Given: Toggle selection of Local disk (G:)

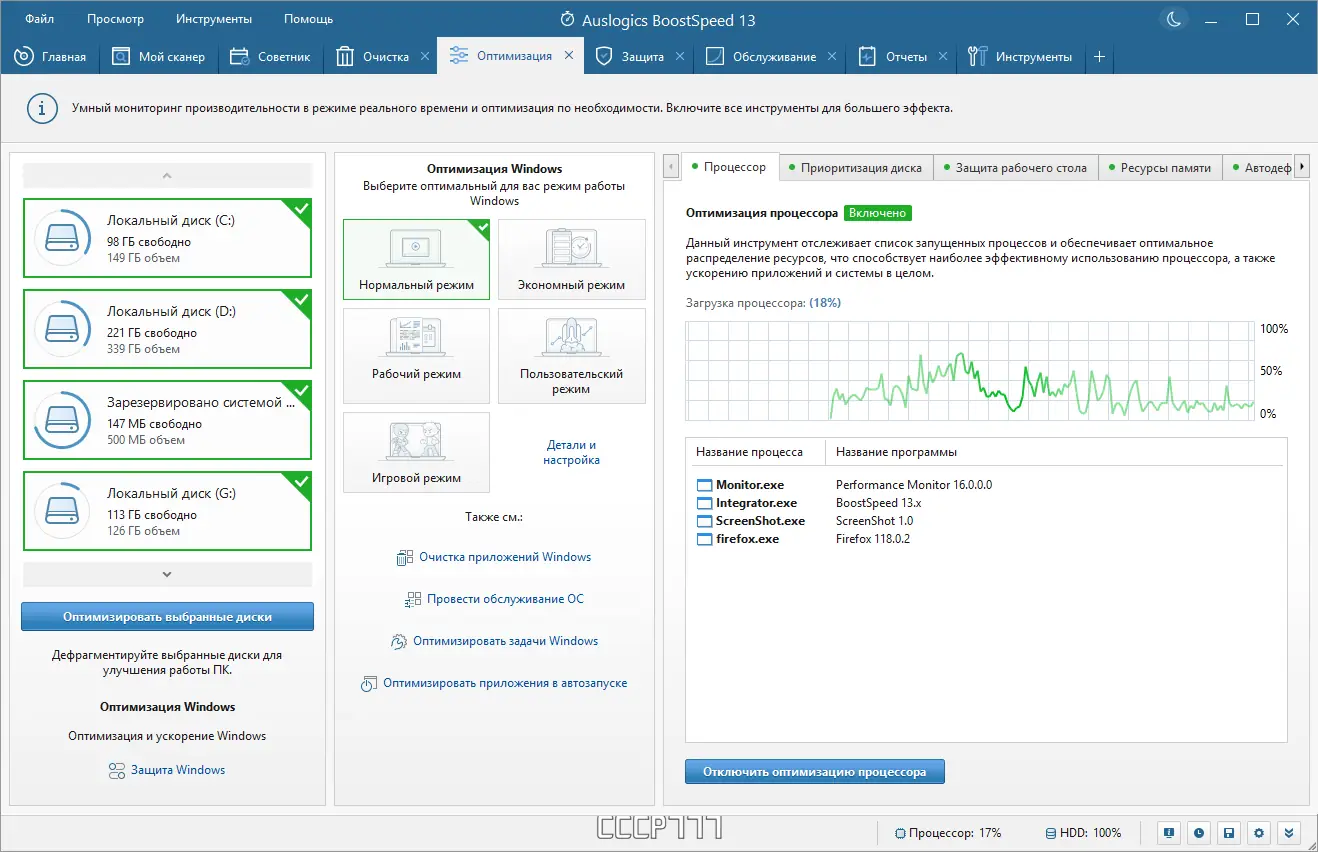Looking at the screenshot, I should (167, 511).
